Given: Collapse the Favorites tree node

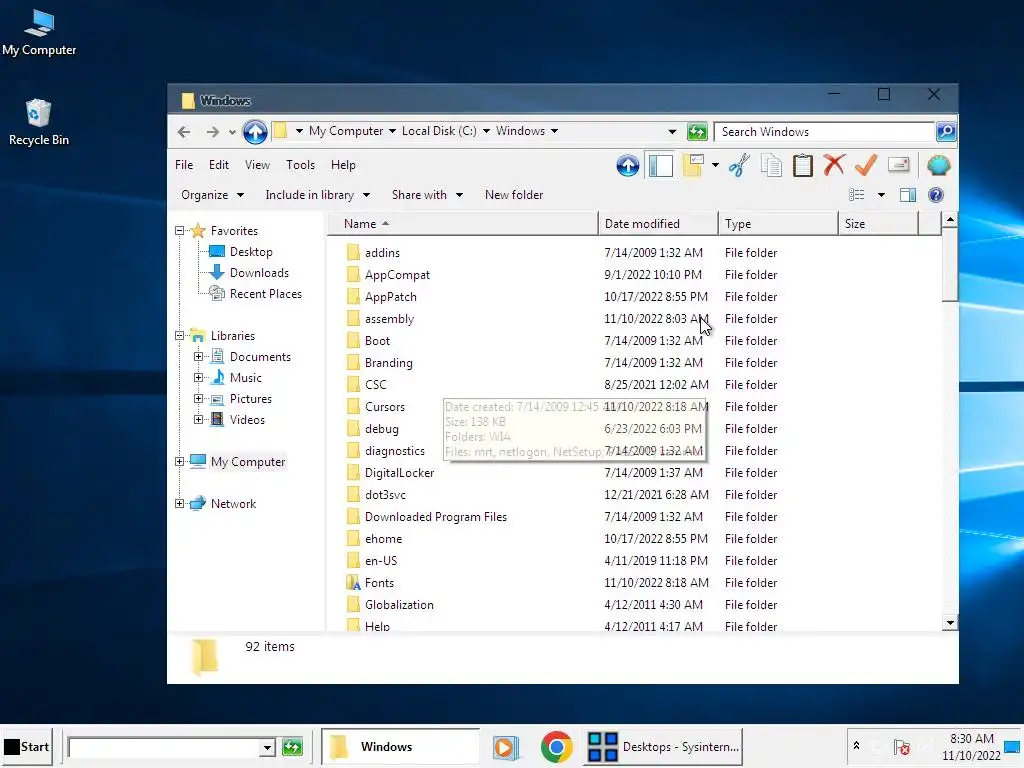Looking at the screenshot, I should [x=180, y=231].
